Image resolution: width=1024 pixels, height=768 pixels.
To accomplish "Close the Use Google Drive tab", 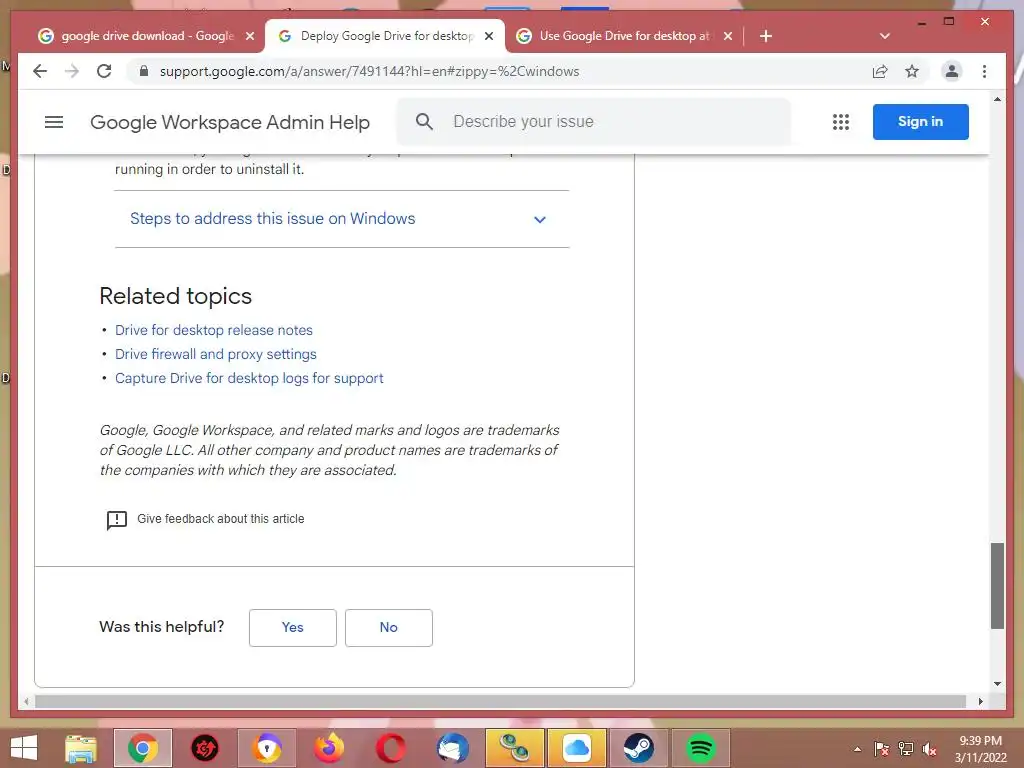I will (x=728, y=36).
